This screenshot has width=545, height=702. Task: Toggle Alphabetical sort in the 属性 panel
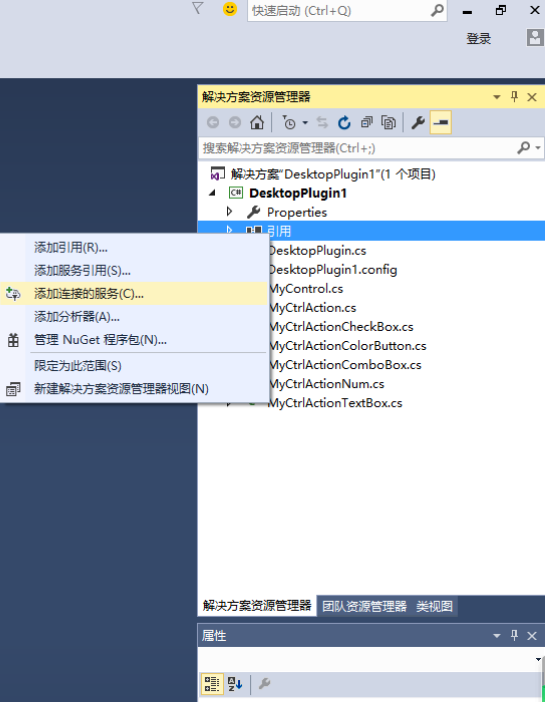tap(235, 684)
